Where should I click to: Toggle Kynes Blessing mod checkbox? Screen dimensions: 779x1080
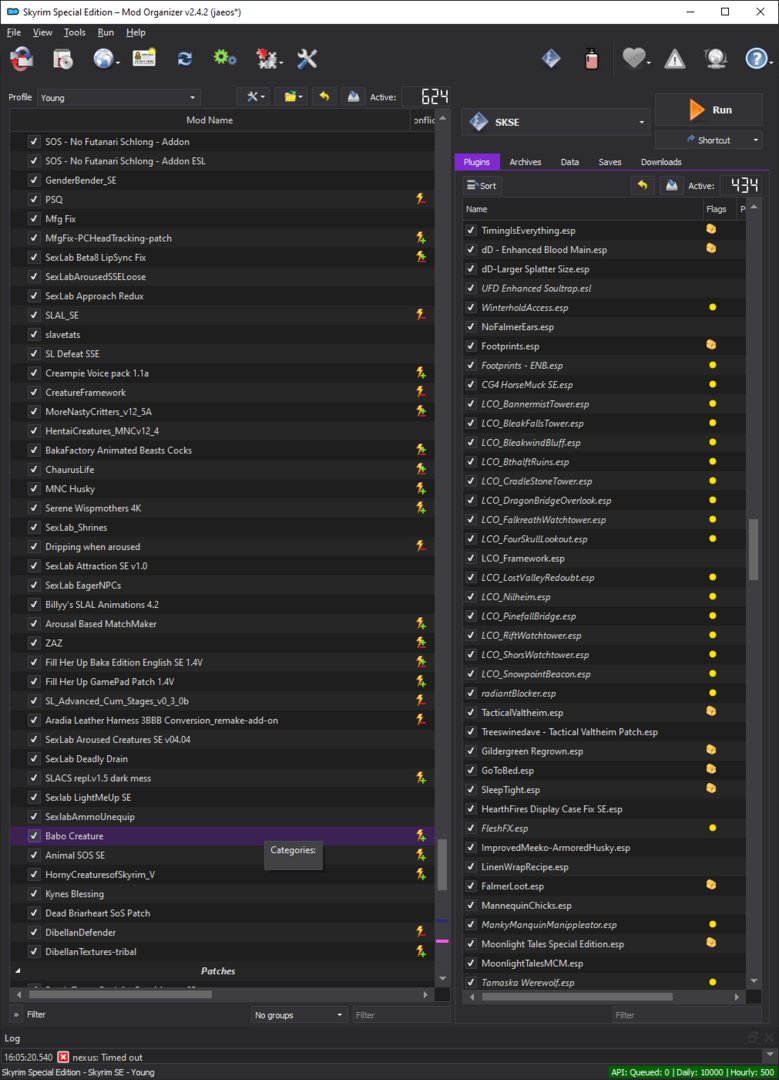click(34, 893)
